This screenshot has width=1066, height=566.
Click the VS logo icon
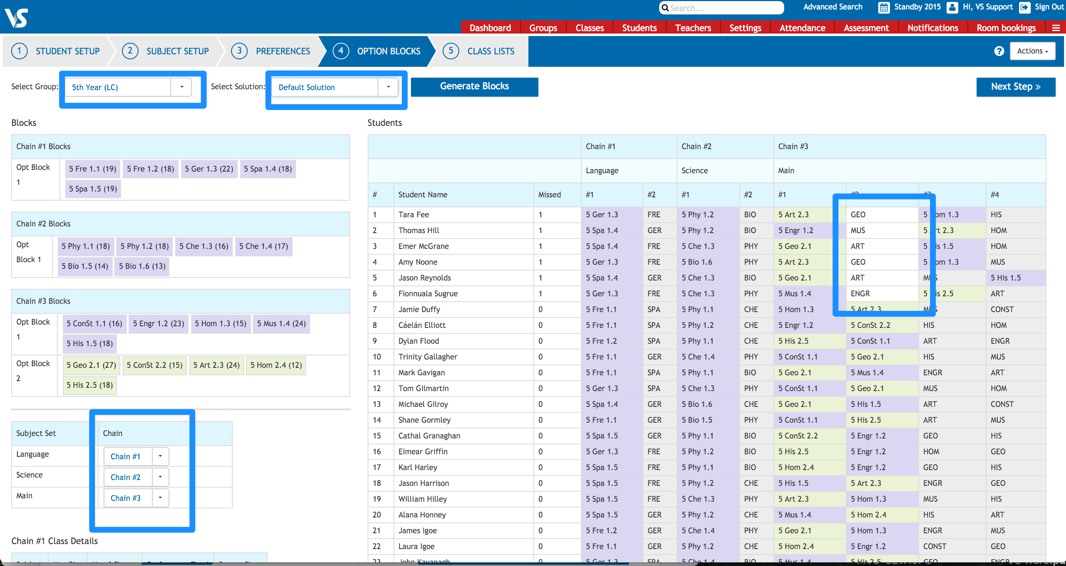(x=16, y=17)
